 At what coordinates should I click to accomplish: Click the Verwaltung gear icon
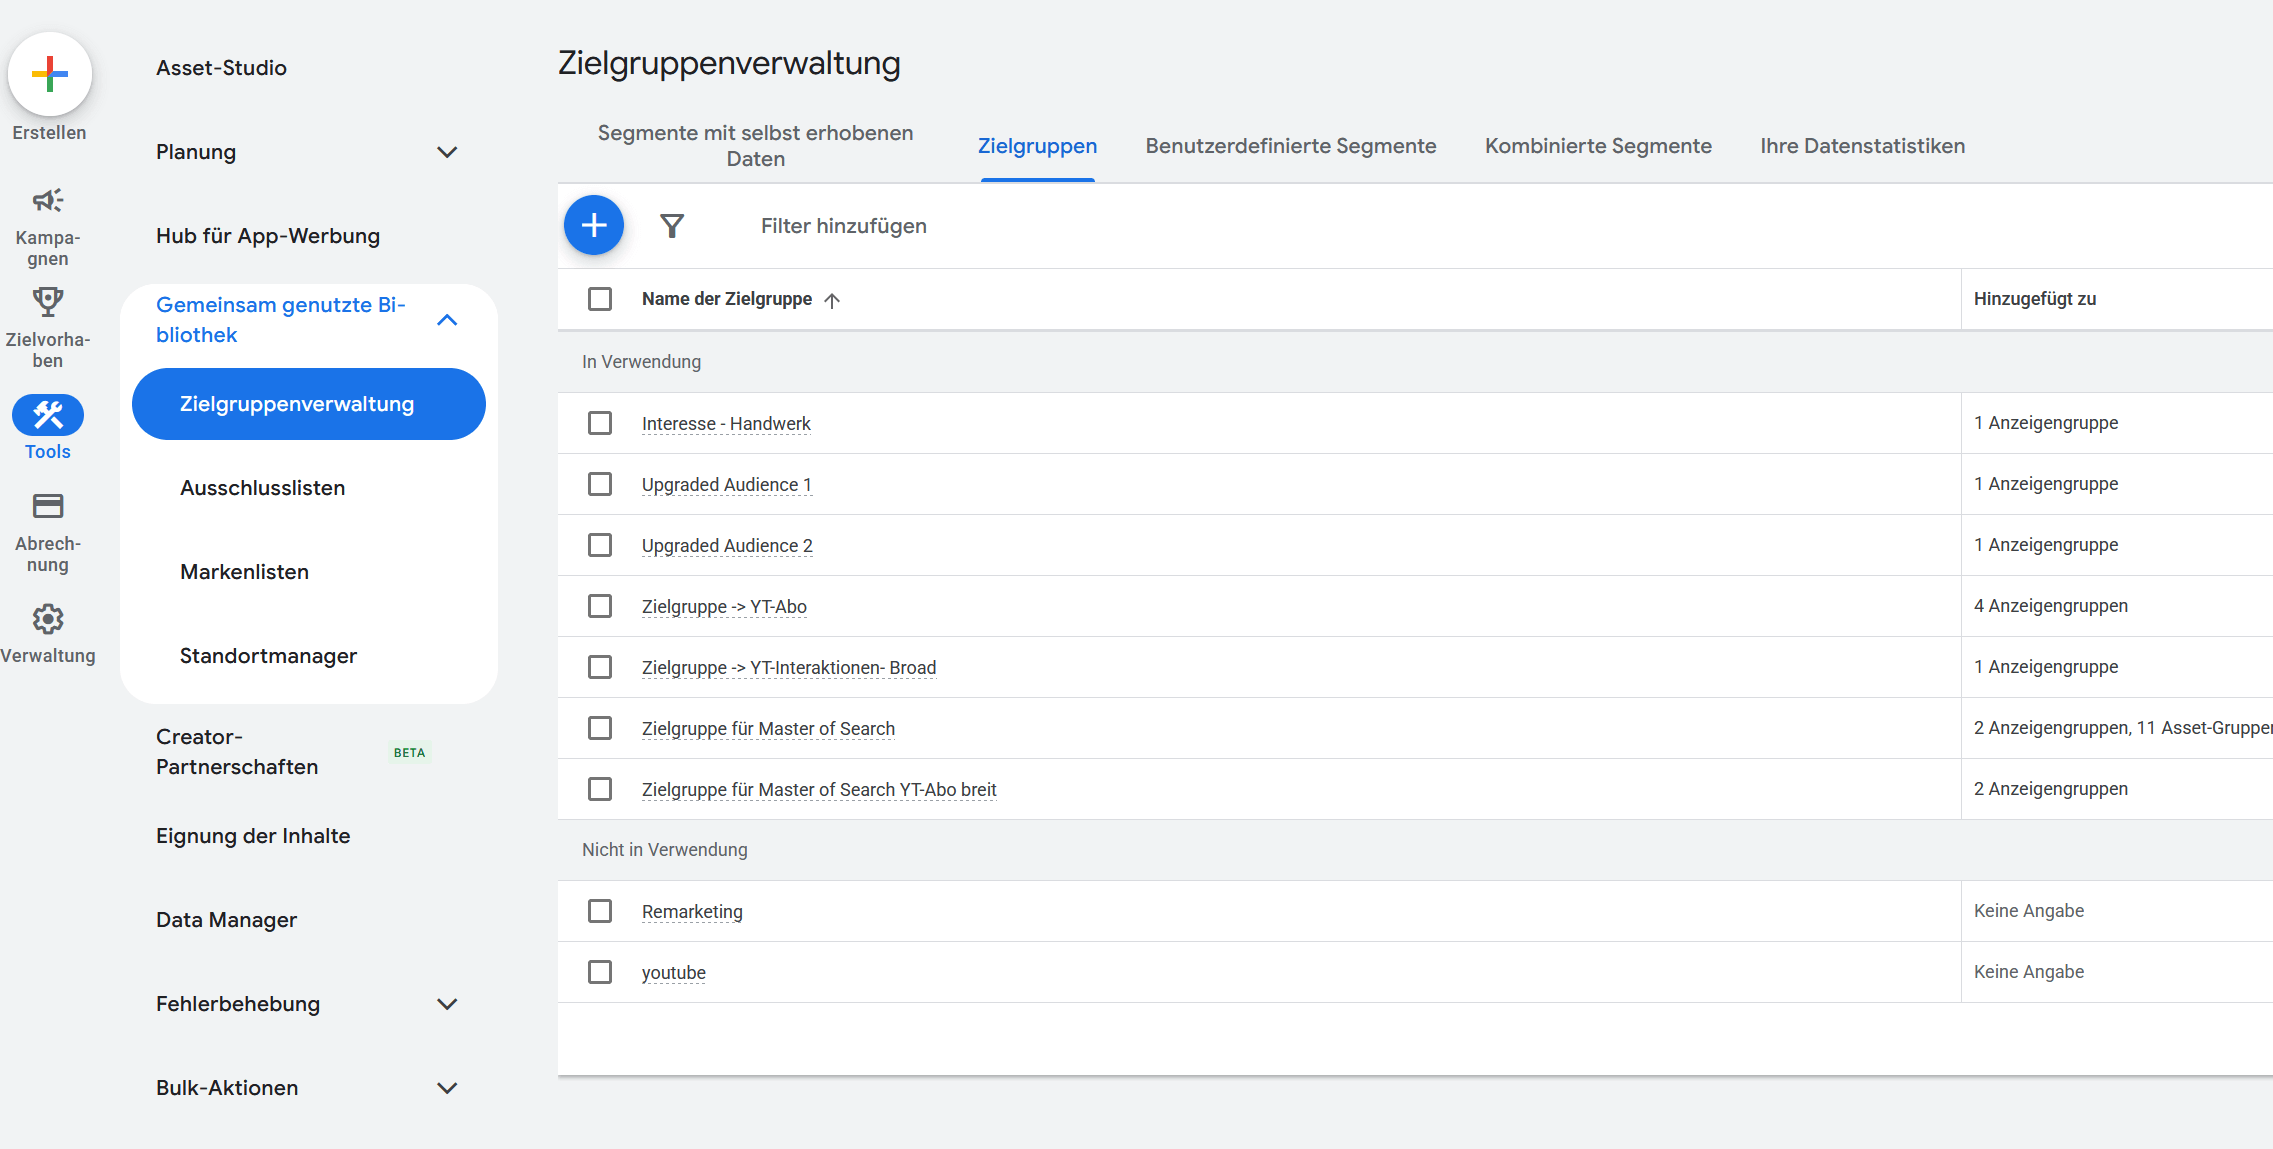click(x=47, y=618)
